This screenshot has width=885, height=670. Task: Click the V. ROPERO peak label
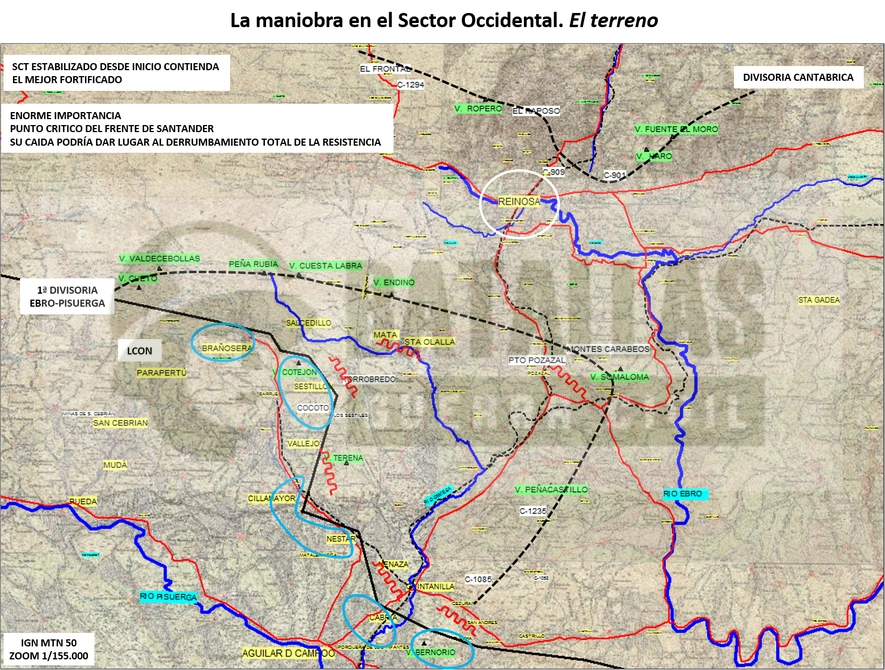pos(478,108)
